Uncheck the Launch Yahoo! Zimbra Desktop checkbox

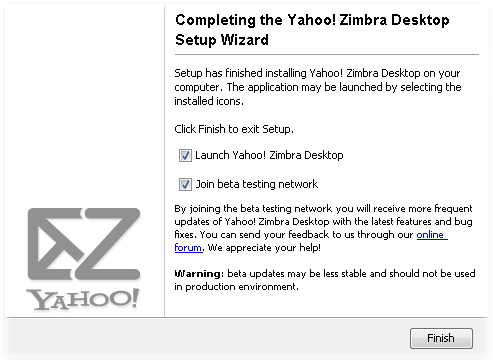pos(185,155)
